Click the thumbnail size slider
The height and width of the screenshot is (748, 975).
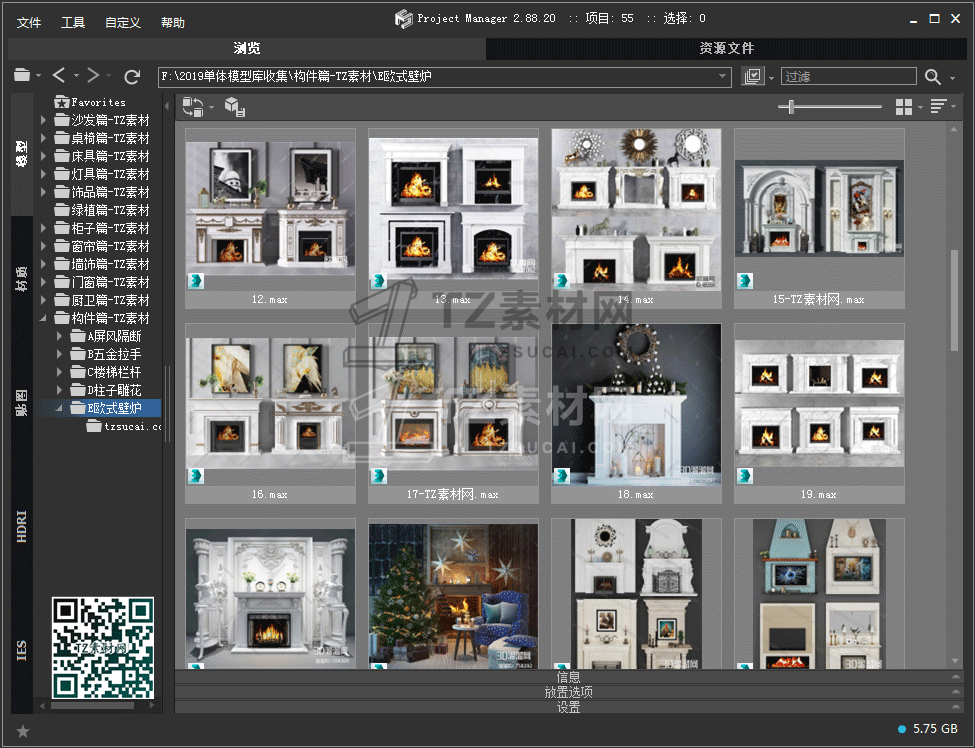[x=792, y=107]
